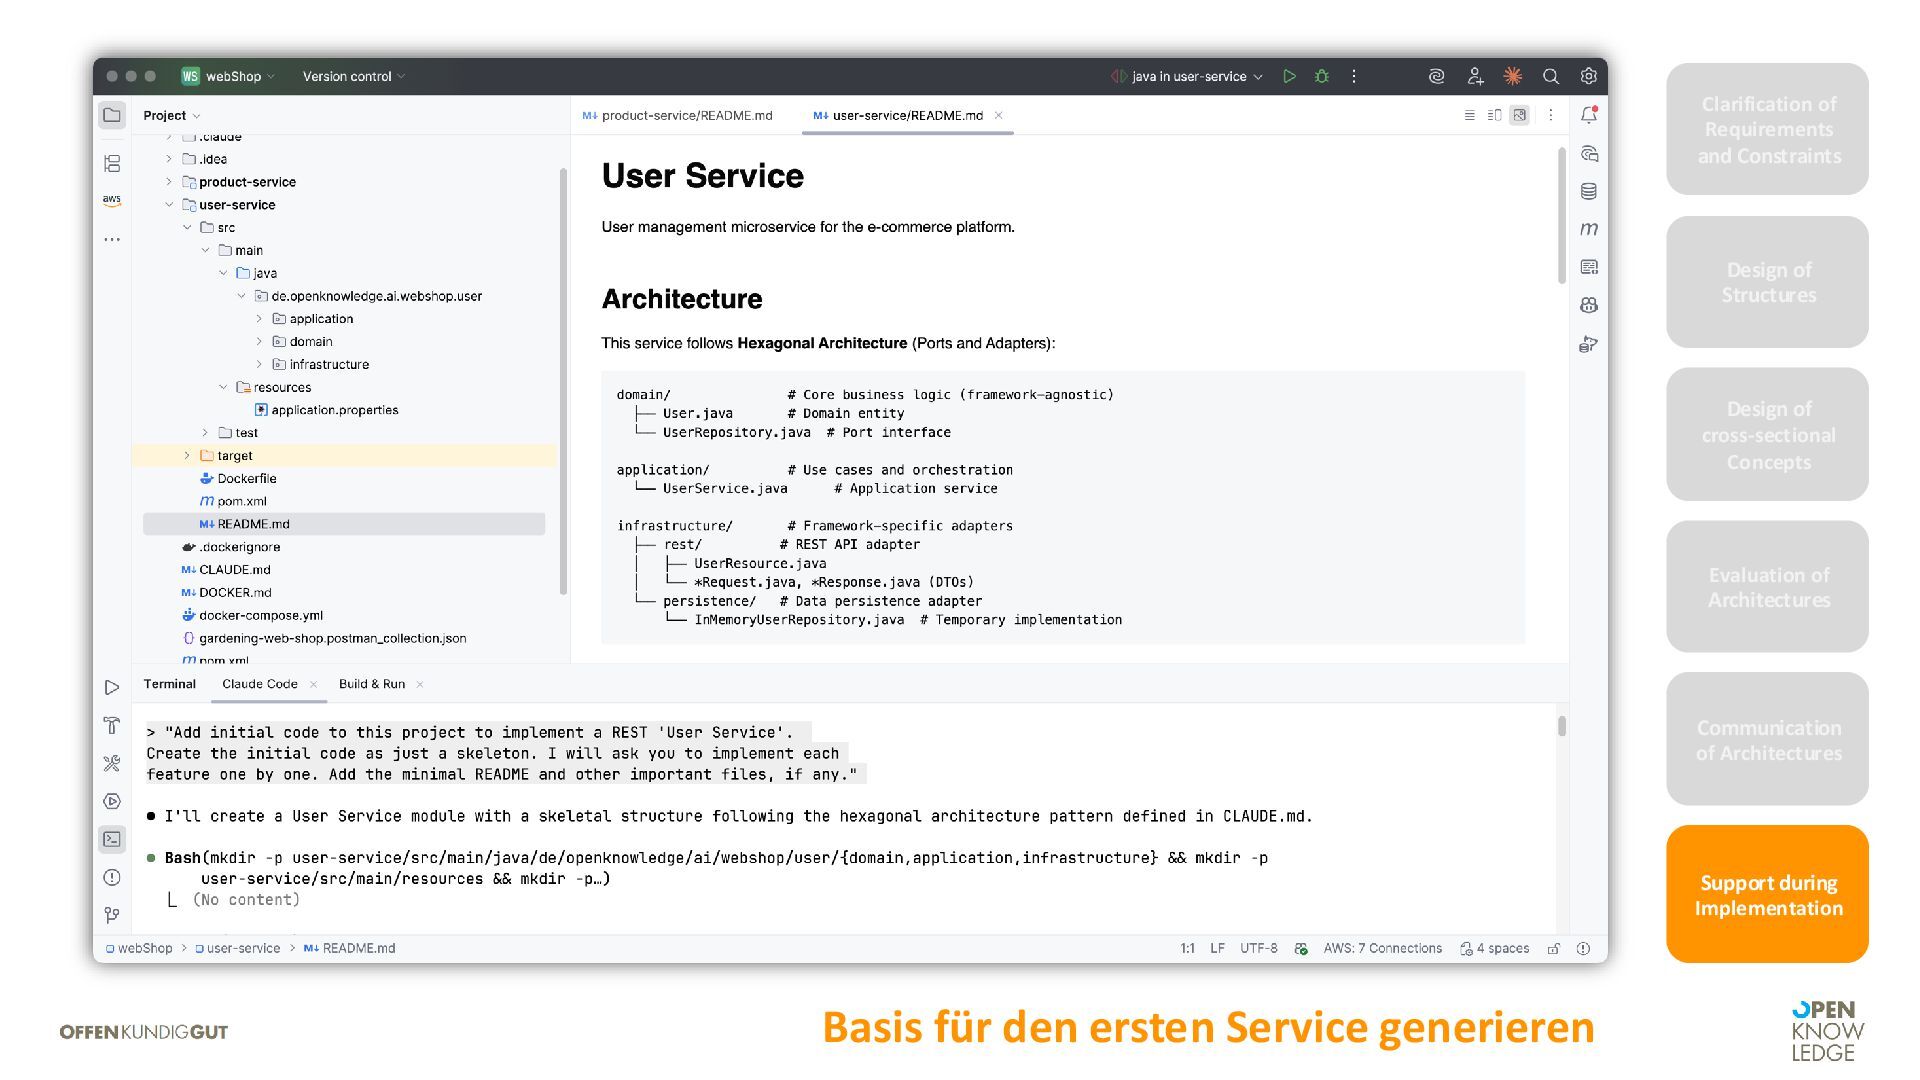The height and width of the screenshot is (1080, 1920).
Task: Open AWS Toolkit sidebar icon
Action: [x=112, y=200]
